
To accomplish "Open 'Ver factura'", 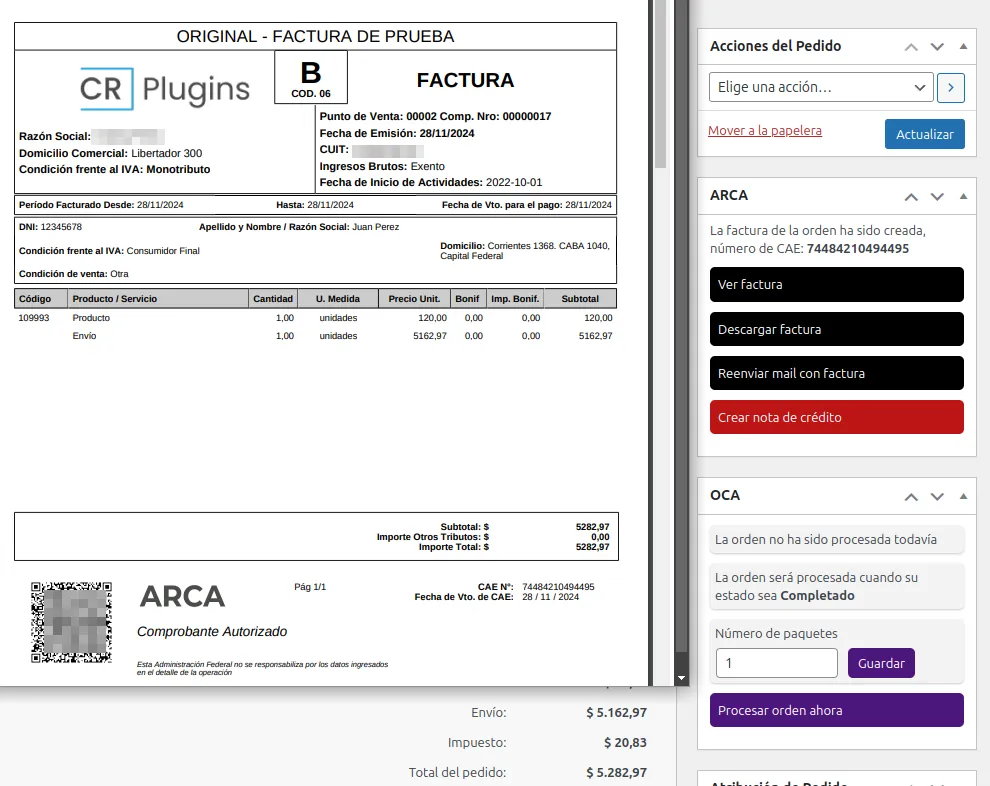I will coord(836,284).
